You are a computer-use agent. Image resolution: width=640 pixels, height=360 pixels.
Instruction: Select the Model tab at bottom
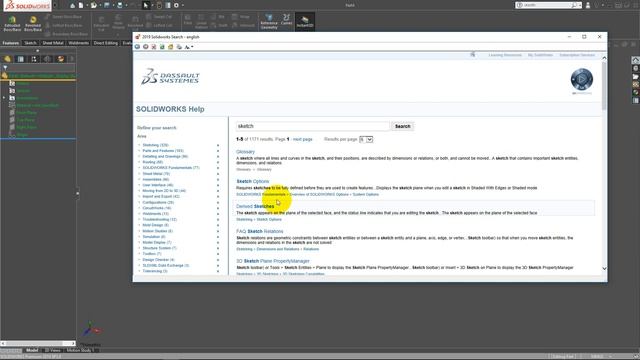[x=32, y=350]
